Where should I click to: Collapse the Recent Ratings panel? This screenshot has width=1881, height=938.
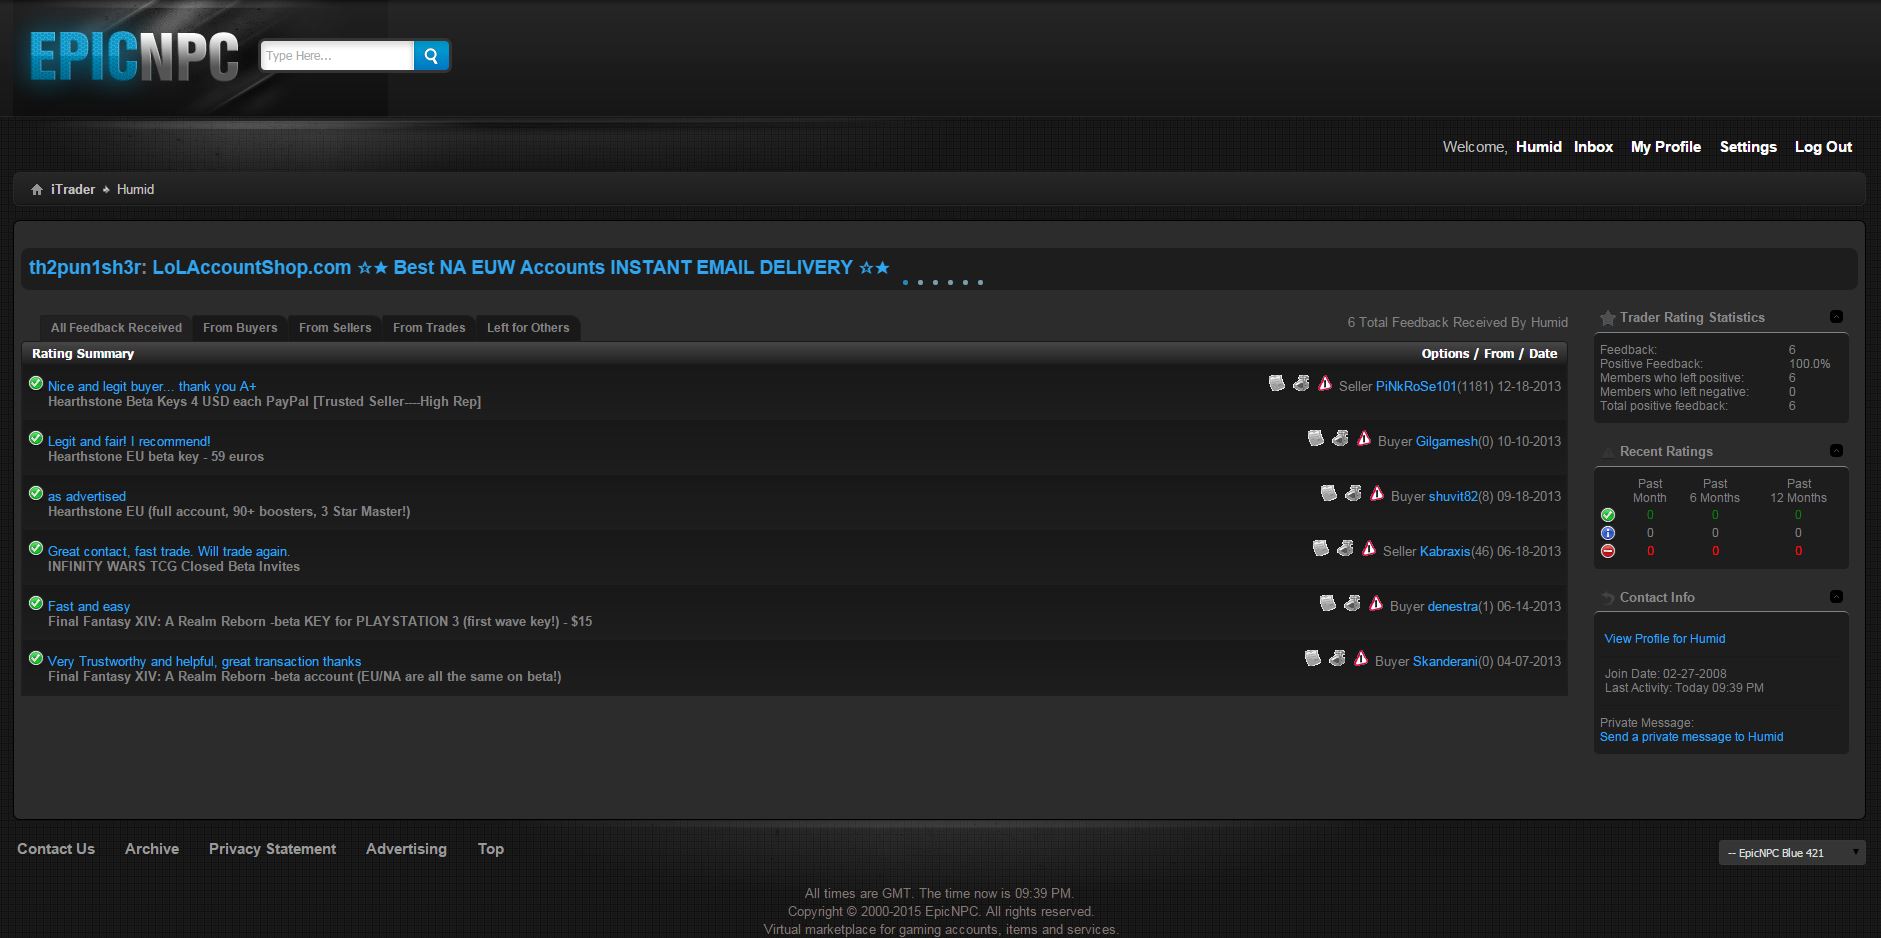[1836, 450]
